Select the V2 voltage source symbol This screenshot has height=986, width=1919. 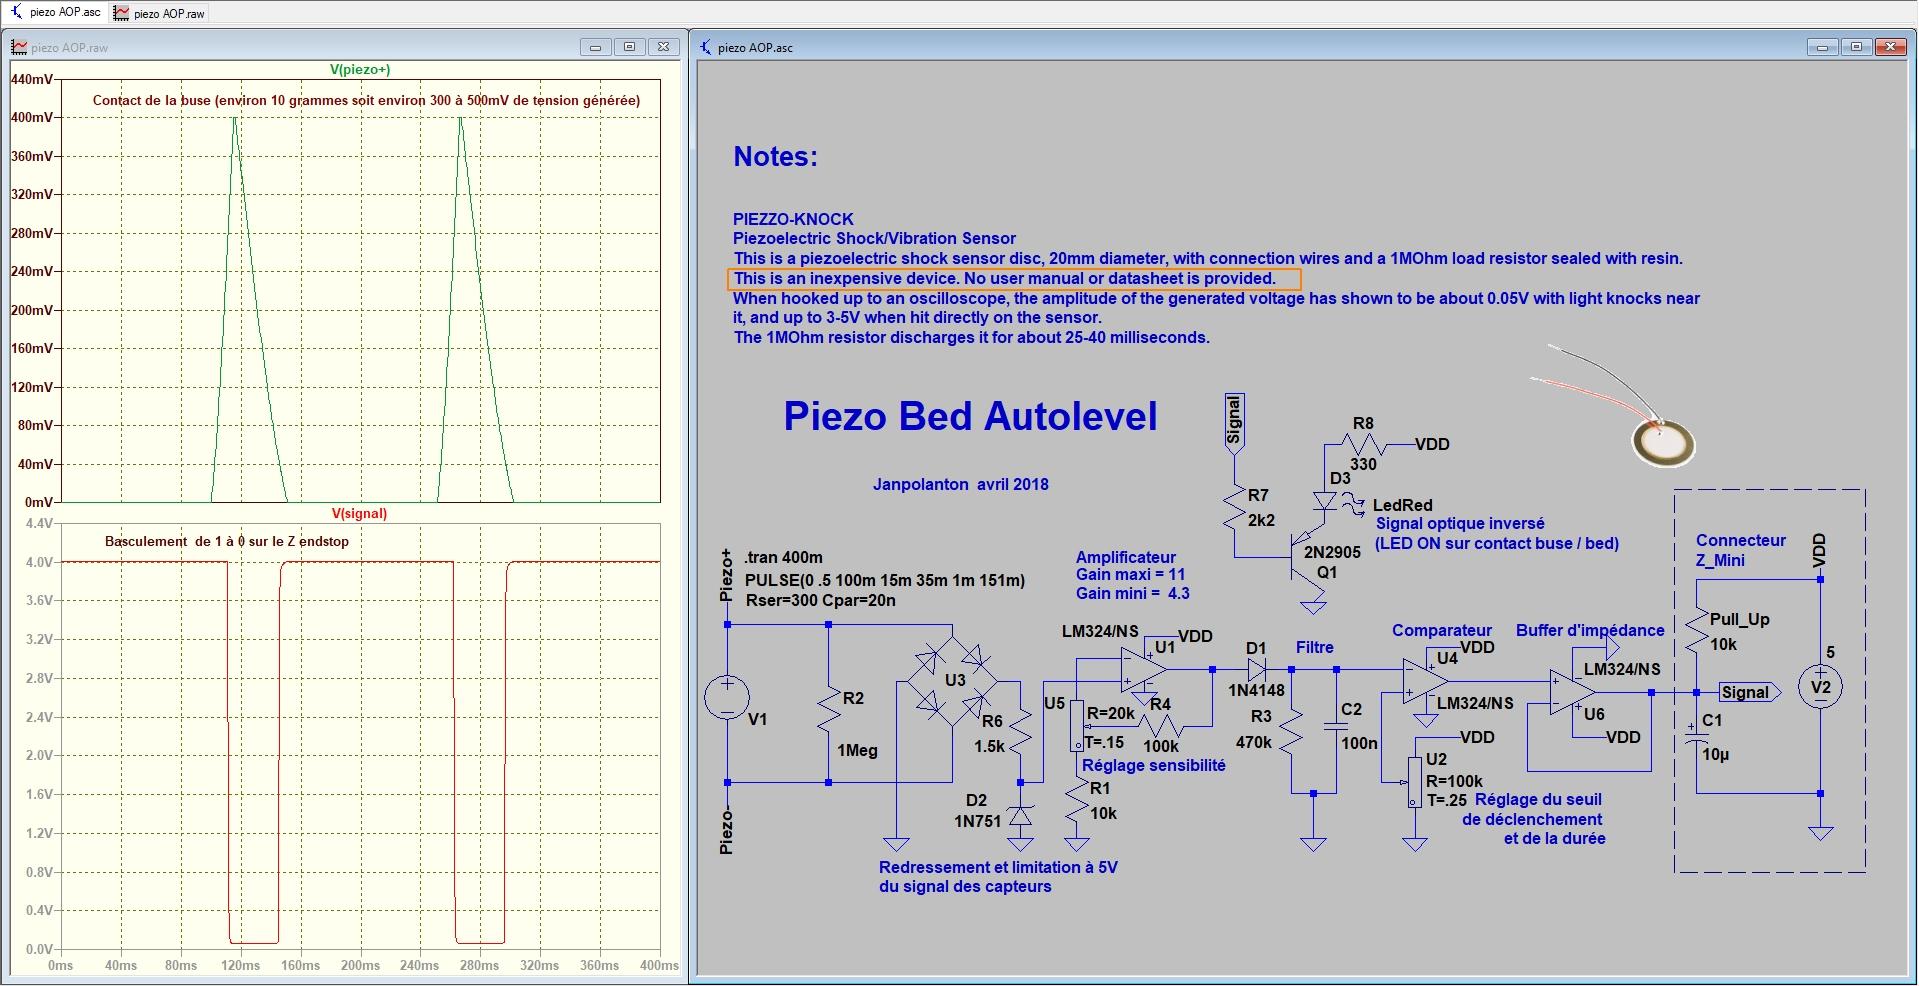1820,687
